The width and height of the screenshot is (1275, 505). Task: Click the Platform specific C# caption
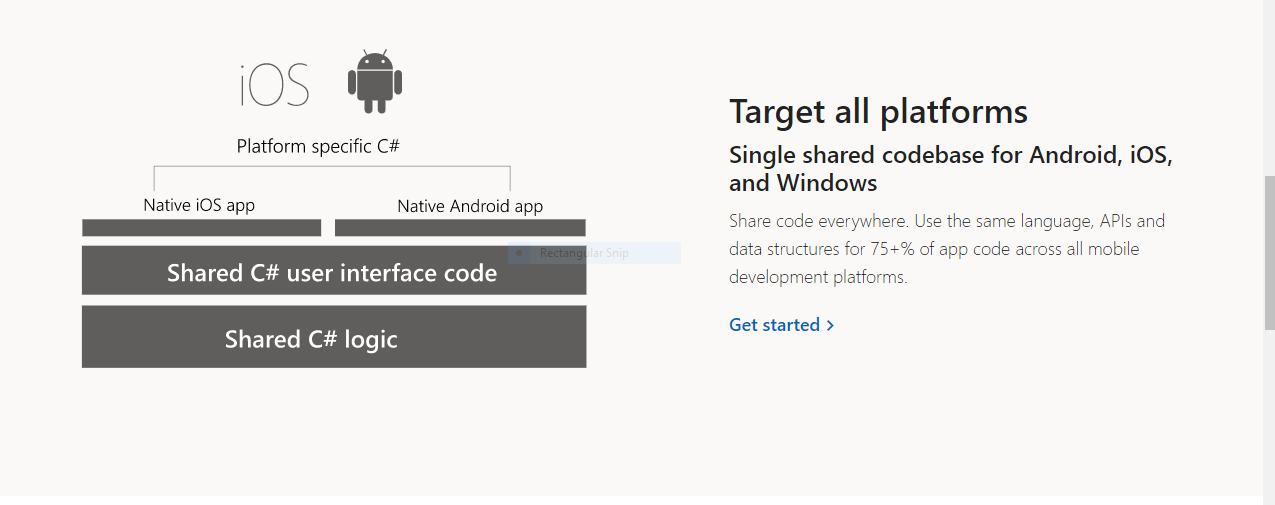[x=318, y=146]
